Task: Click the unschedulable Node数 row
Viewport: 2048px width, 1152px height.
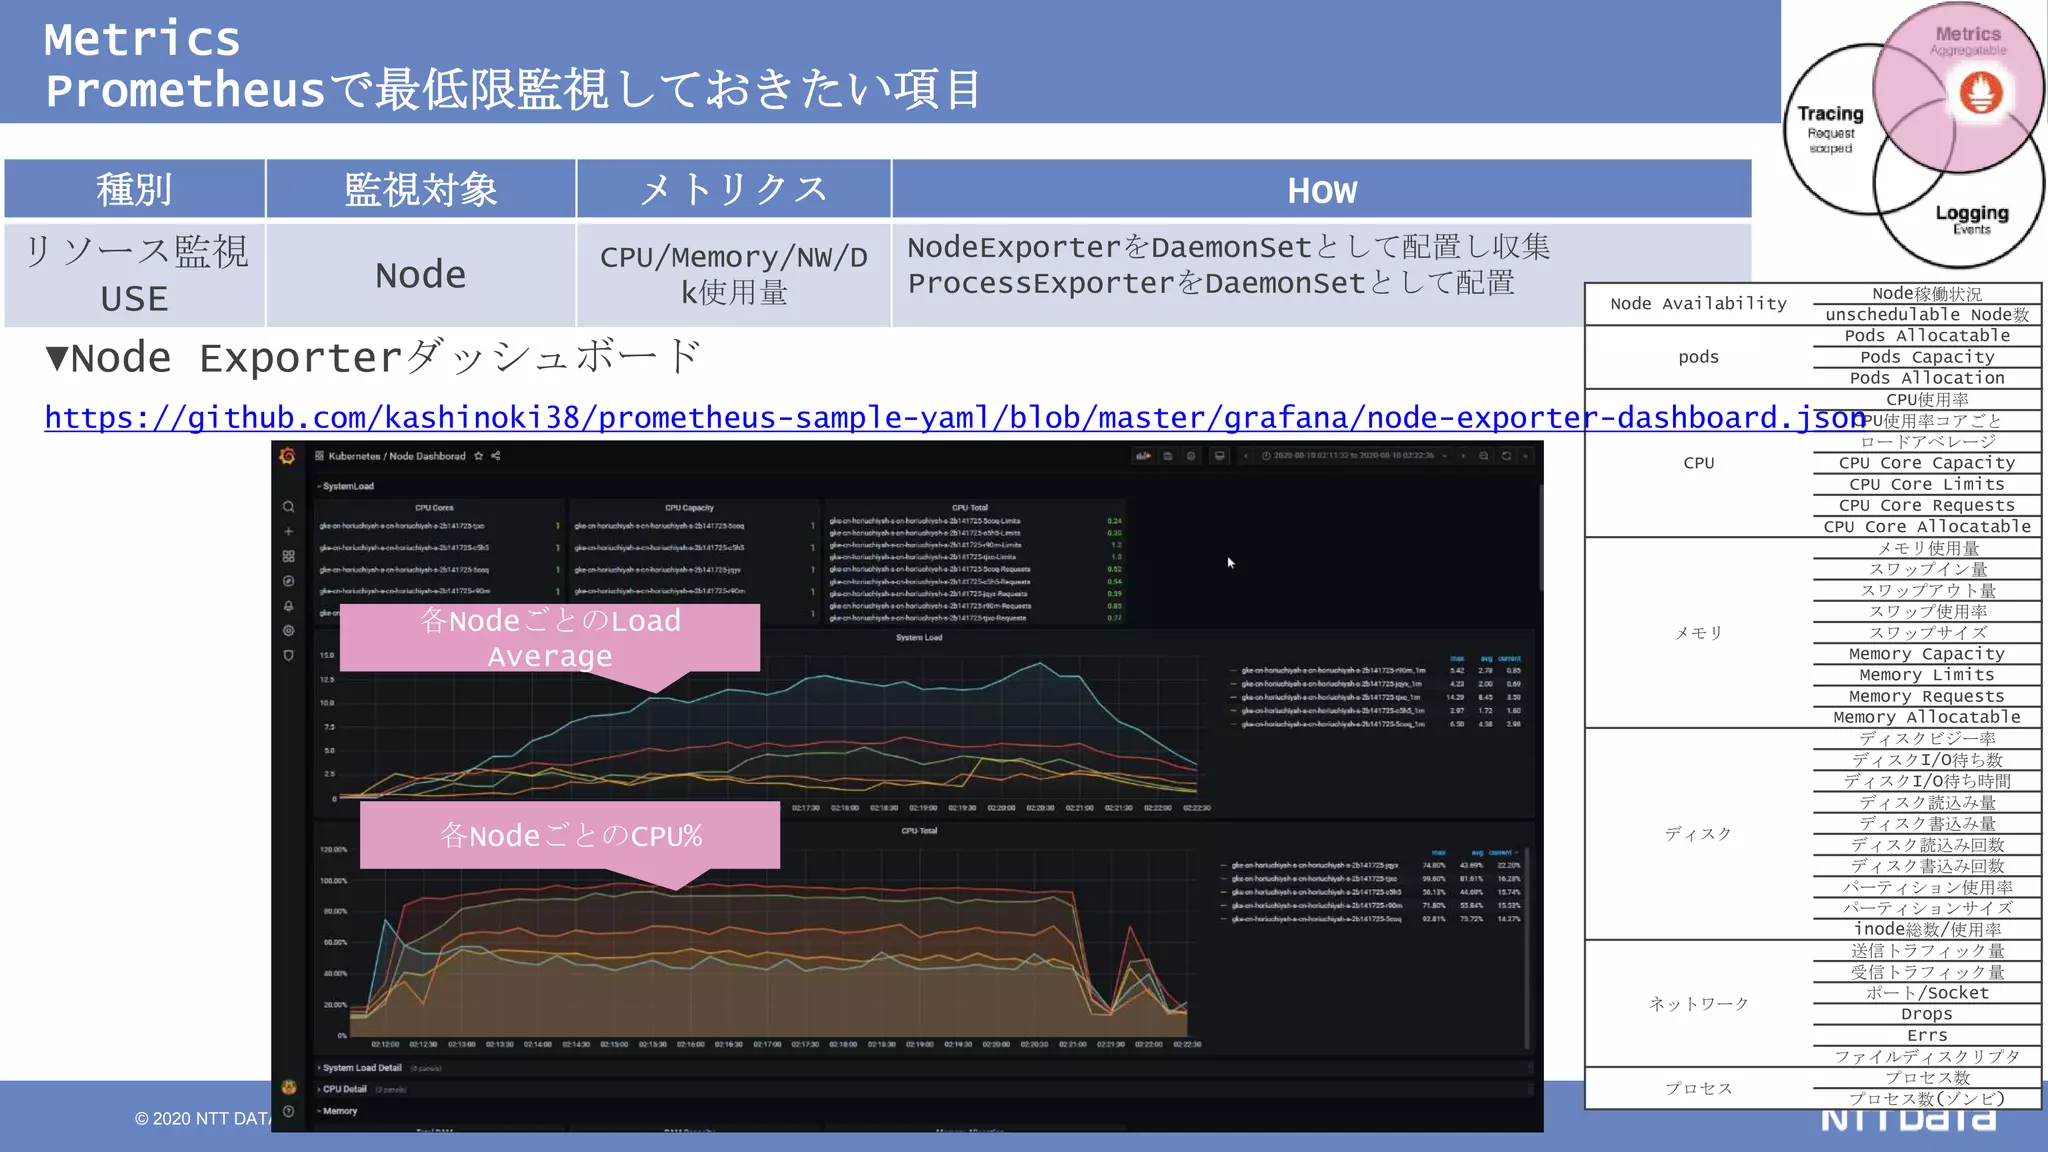Action: tap(1927, 315)
